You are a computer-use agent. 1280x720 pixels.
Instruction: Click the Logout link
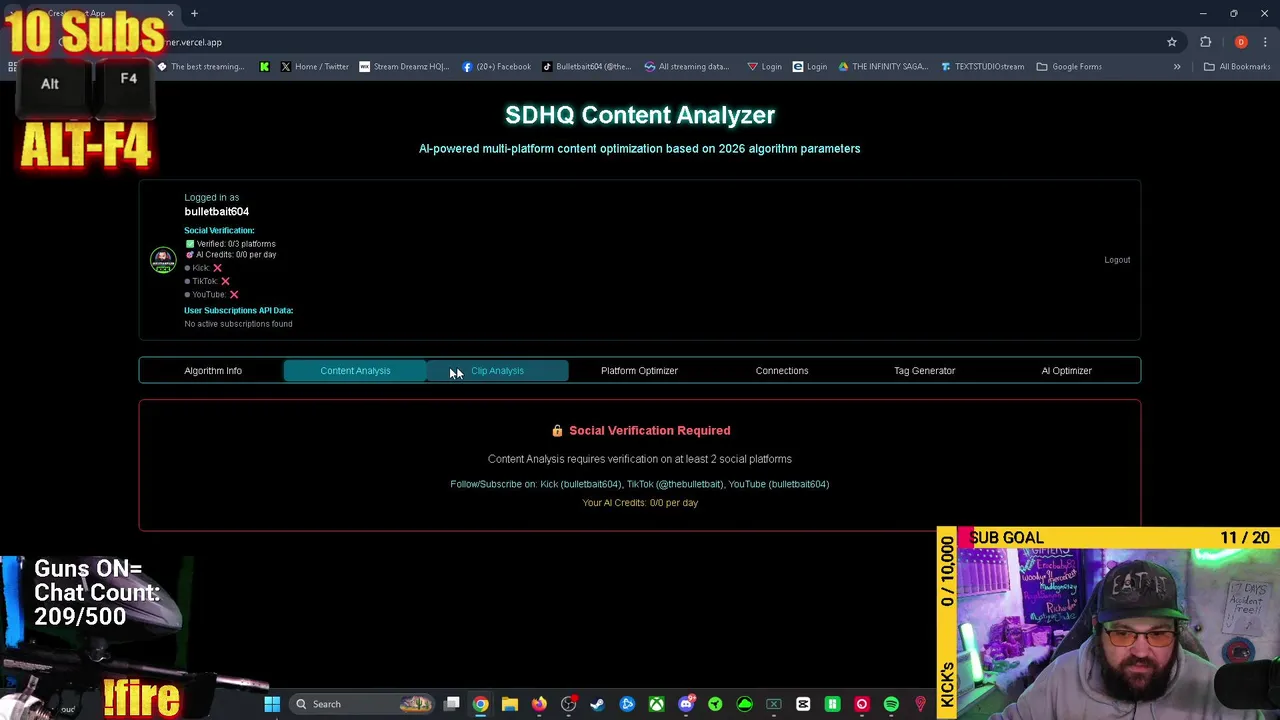click(x=1117, y=260)
